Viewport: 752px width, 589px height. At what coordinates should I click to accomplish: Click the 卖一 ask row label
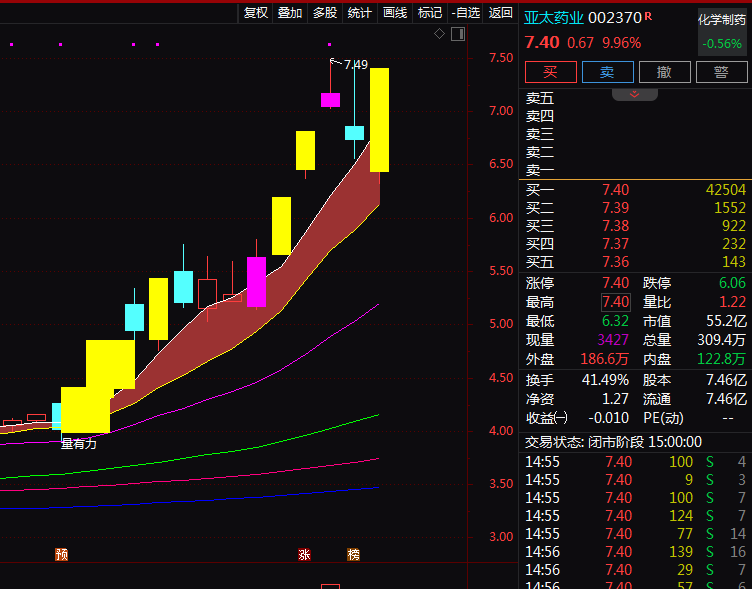click(540, 170)
